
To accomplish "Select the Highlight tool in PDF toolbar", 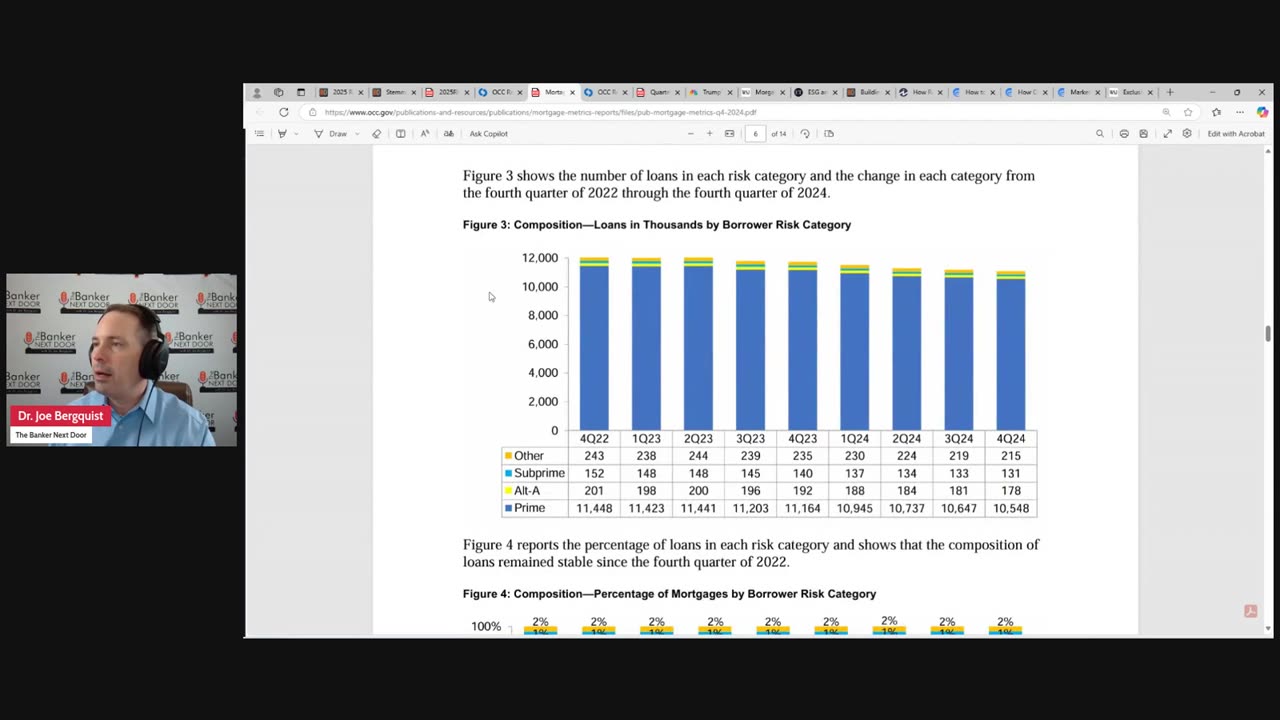I will (282, 133).
